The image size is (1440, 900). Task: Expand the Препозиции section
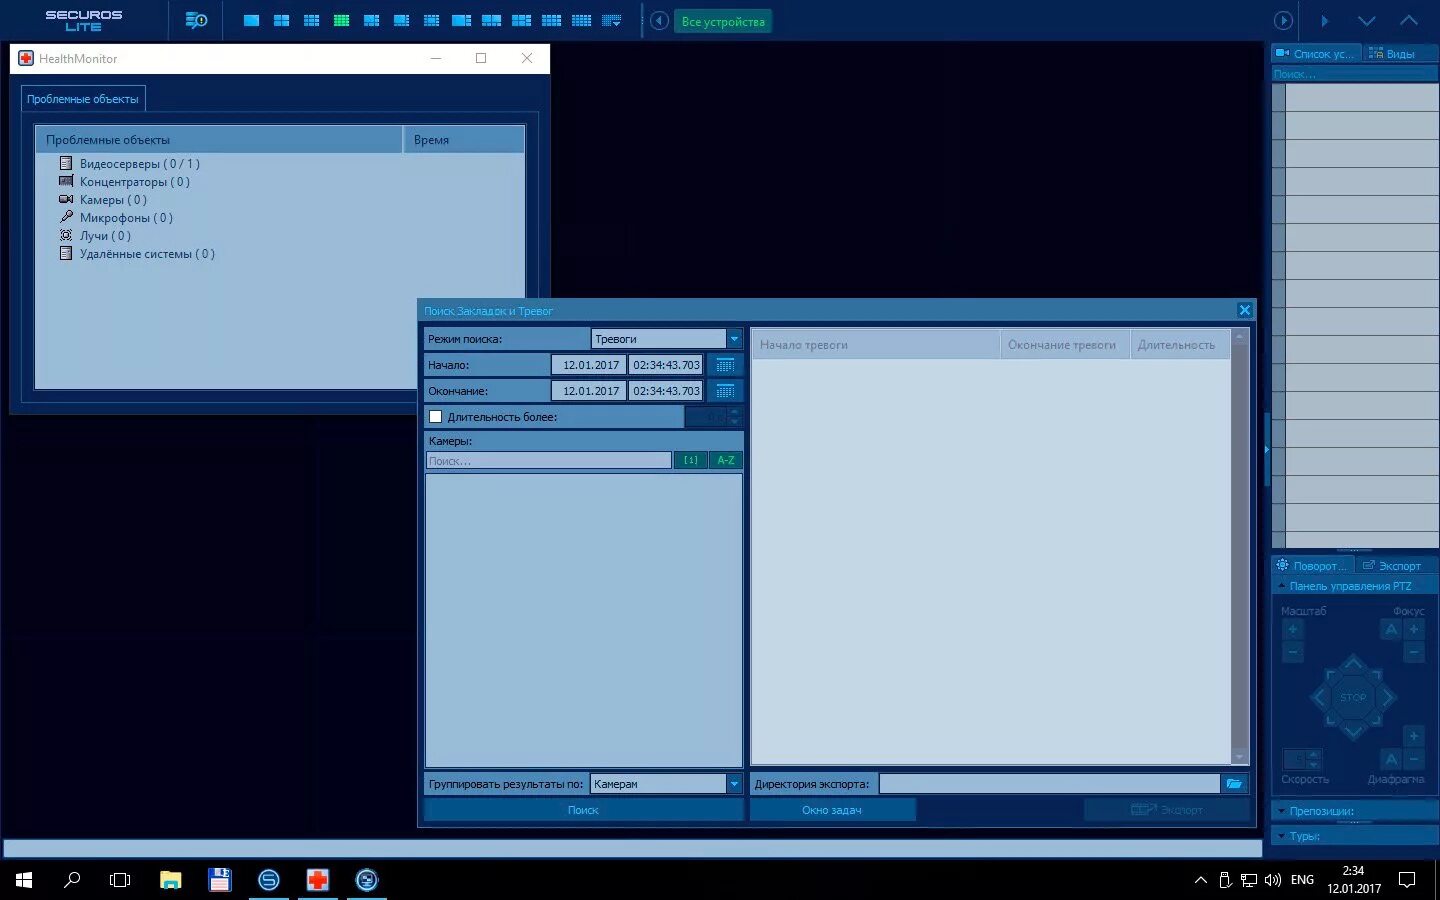pyautogui.click(x=1355, y=811)
